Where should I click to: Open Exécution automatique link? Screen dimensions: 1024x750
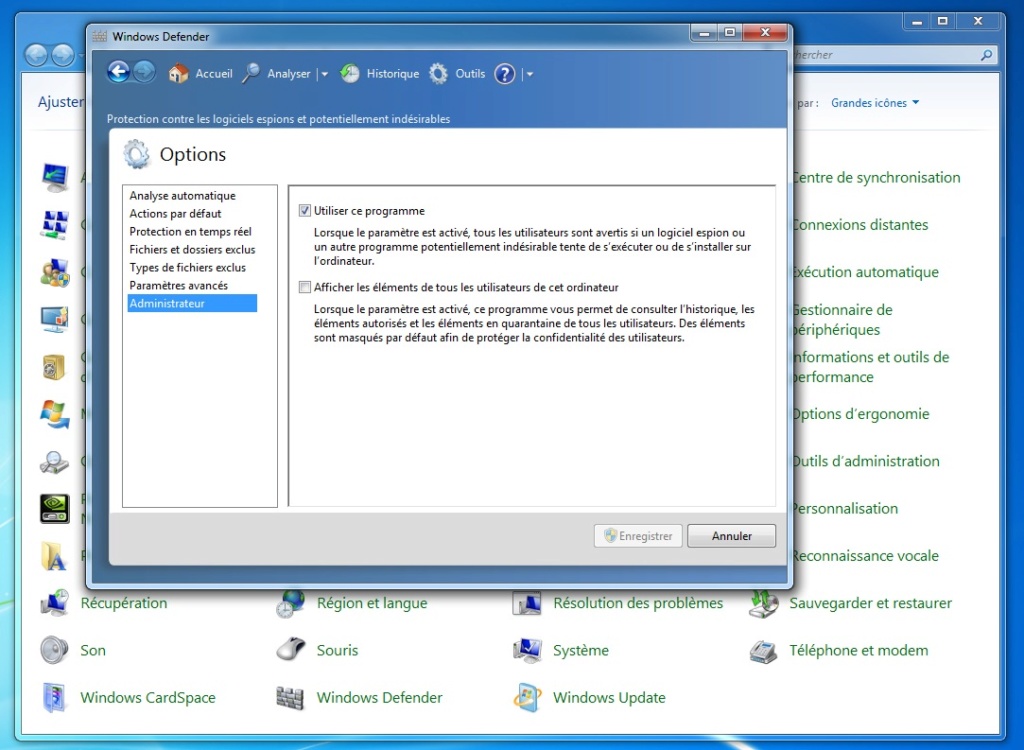(866, 272)
